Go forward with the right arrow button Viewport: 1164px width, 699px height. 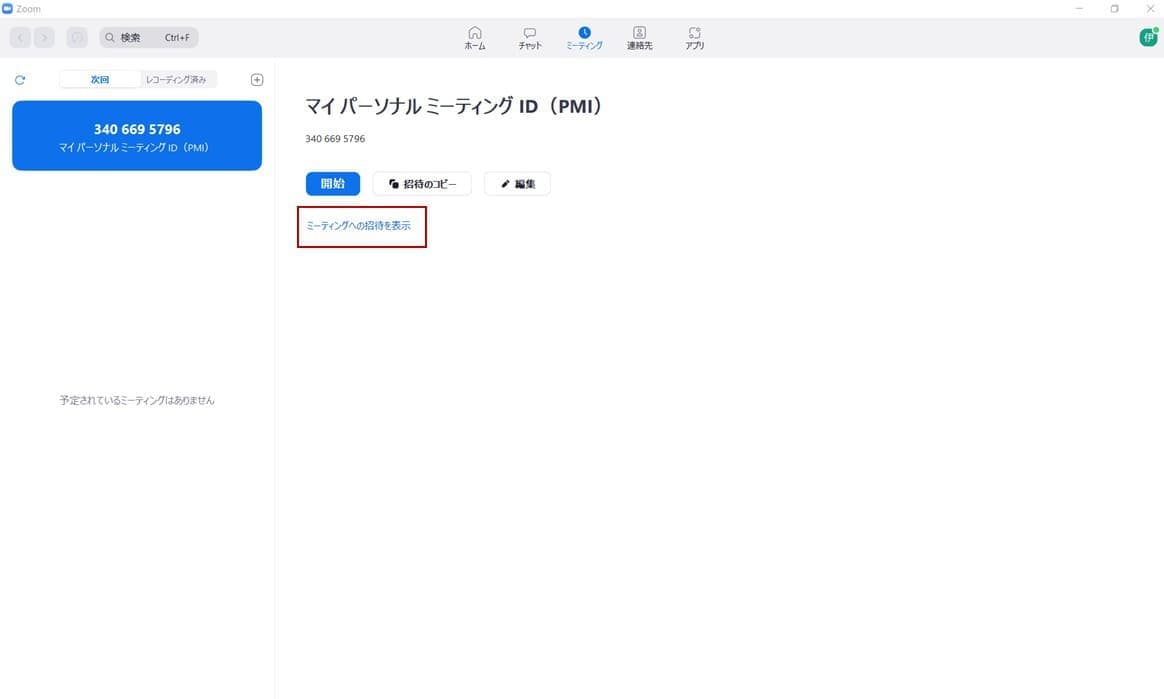(44, 38)
